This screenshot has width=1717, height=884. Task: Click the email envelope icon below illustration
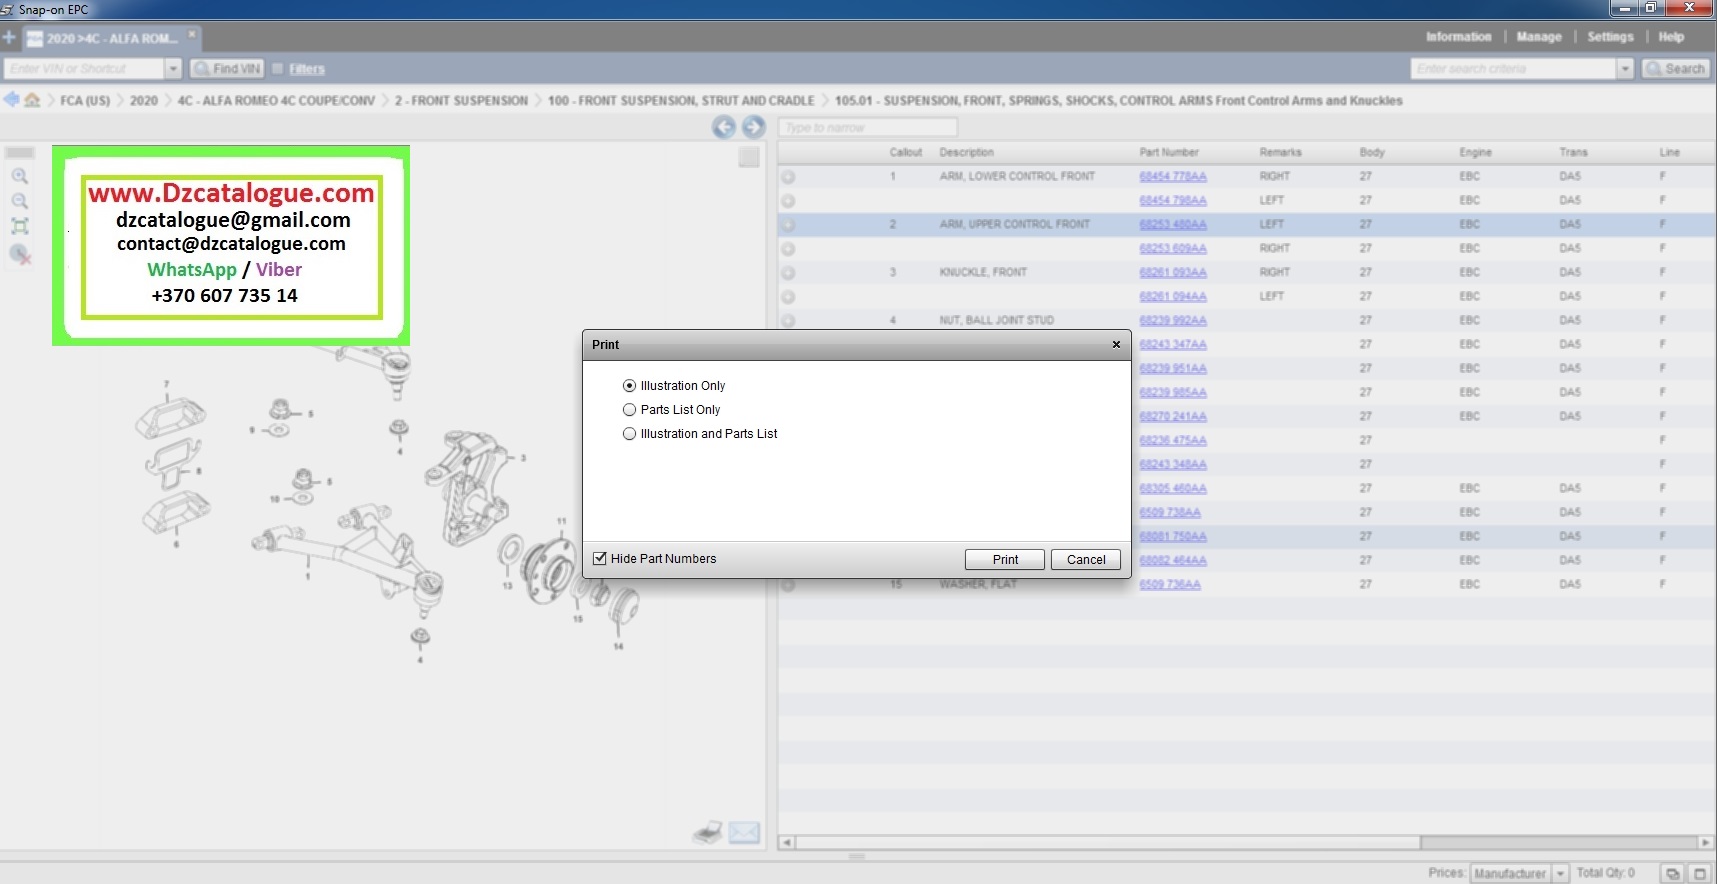[744, 832]
